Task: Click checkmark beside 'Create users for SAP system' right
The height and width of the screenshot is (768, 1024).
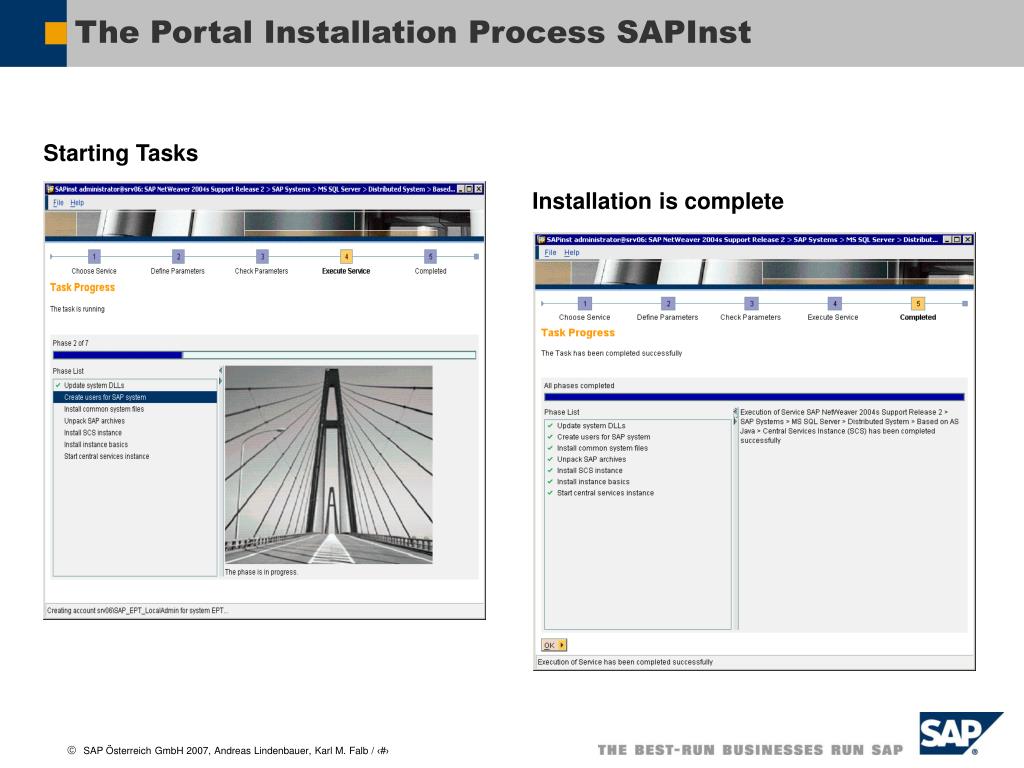Action: pyautogui.click(x=550, y=437)
